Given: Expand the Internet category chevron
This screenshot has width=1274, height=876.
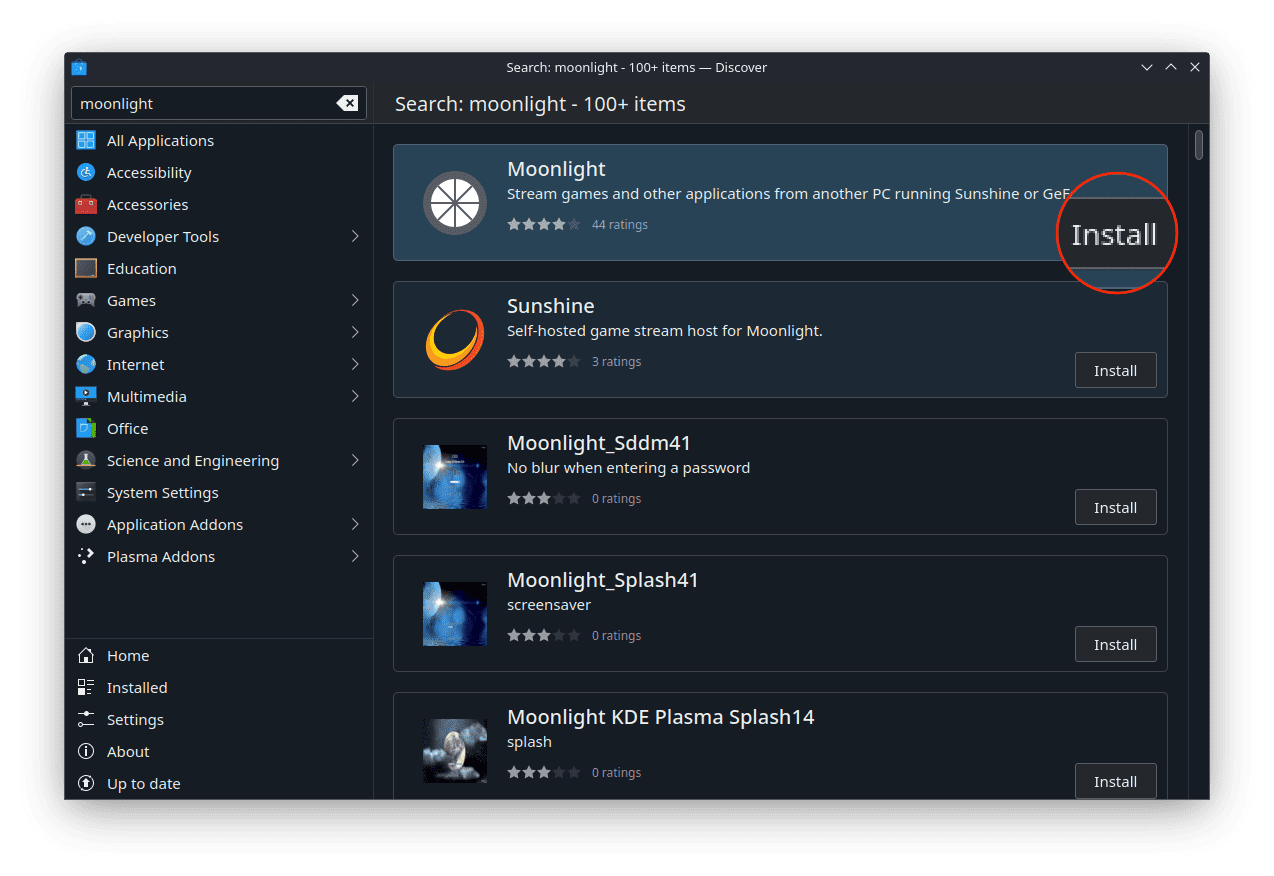Looking at the screenshot, I should click(356, 364).
